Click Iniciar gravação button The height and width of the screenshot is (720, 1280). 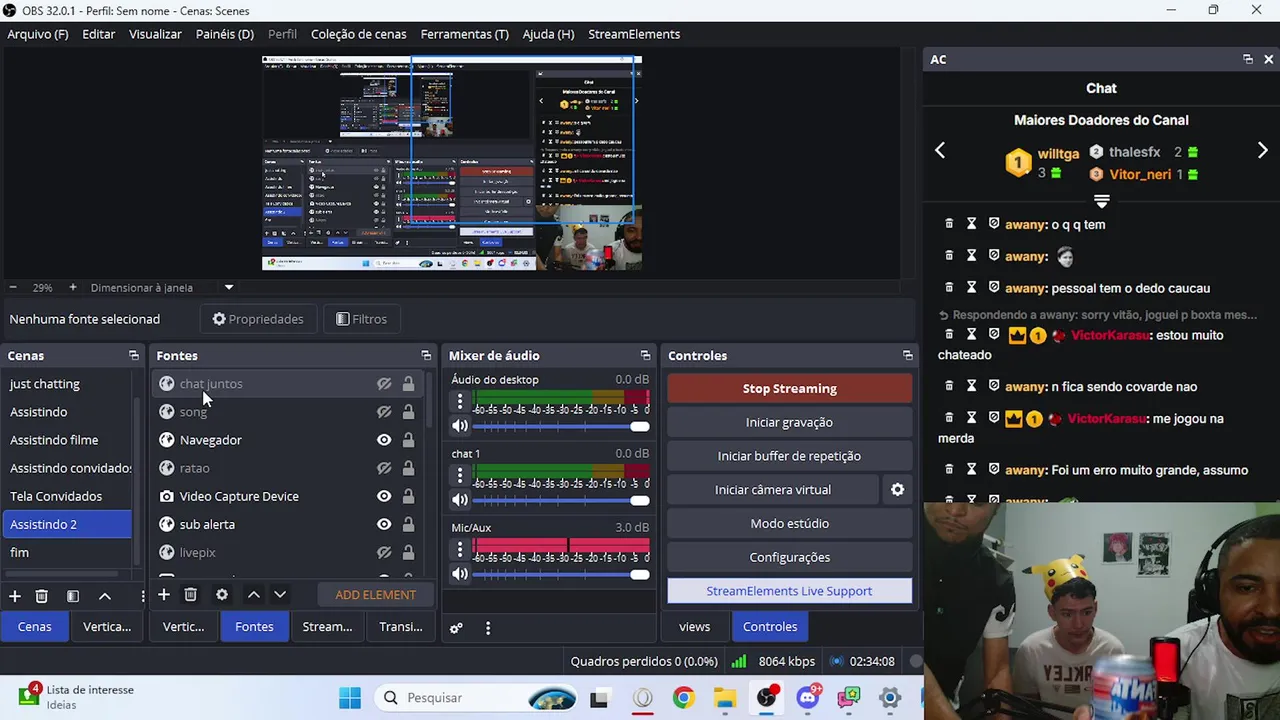790,422
